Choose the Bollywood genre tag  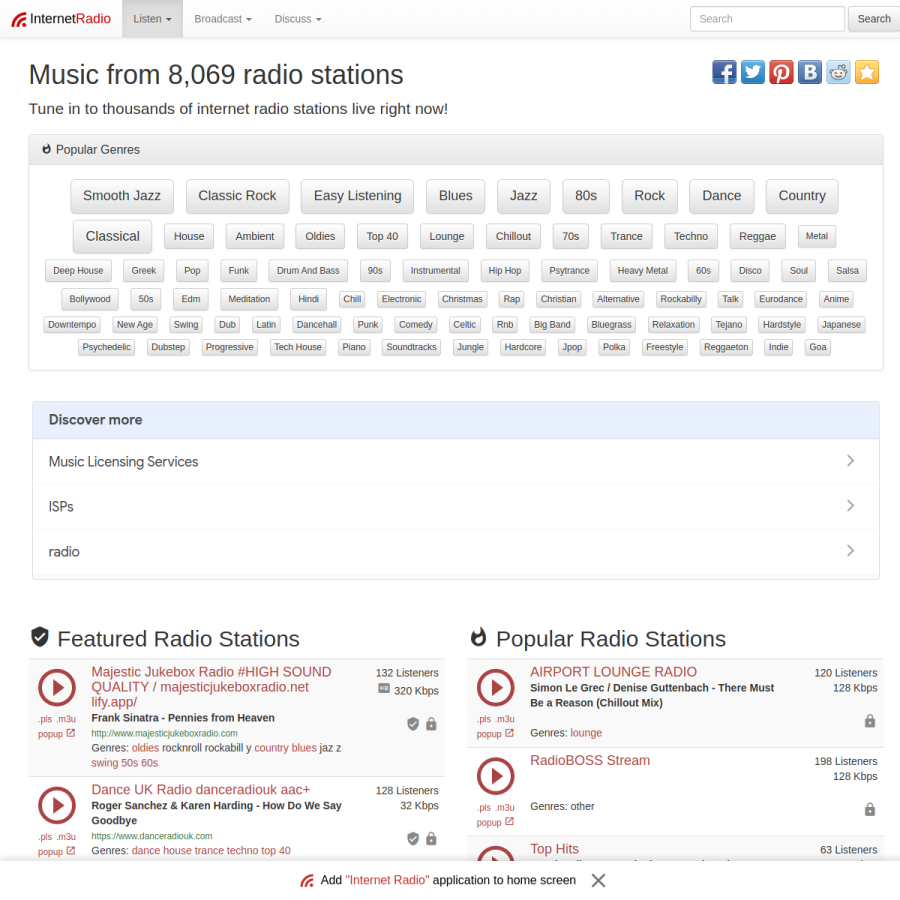point(90,299)
